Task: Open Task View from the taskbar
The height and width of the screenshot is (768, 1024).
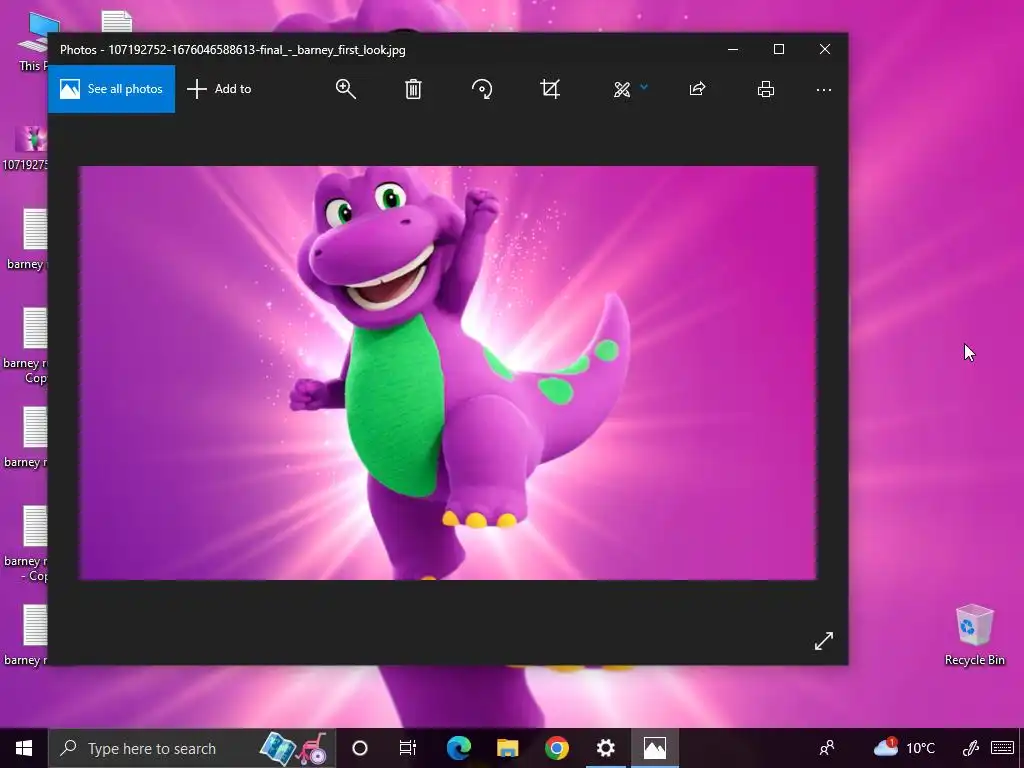Action: [x=408, y=748]
